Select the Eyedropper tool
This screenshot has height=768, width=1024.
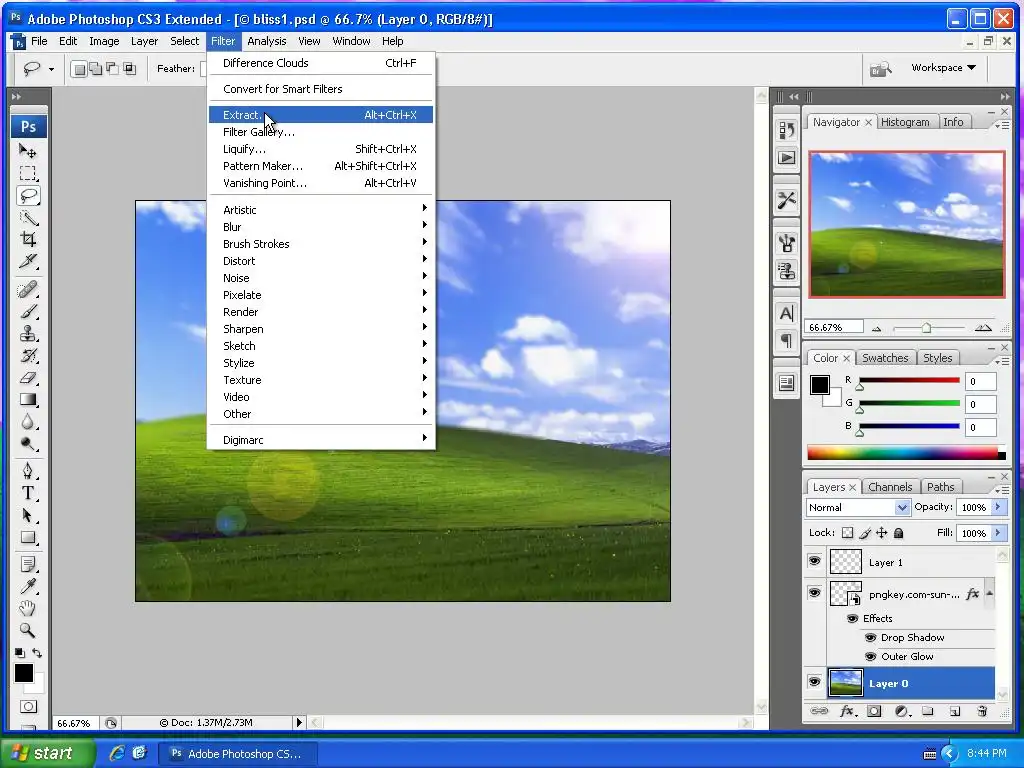tap(27, 586)
